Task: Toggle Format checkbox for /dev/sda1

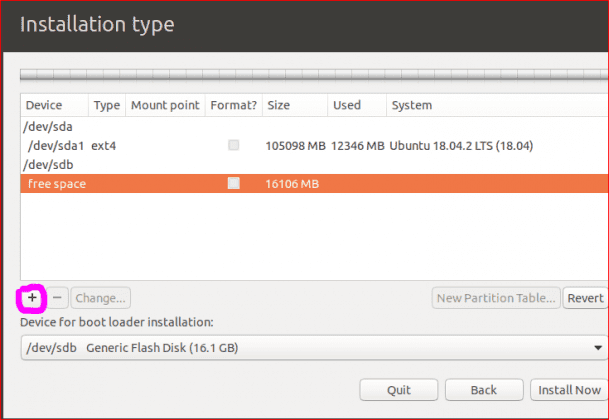Action: 234,145
